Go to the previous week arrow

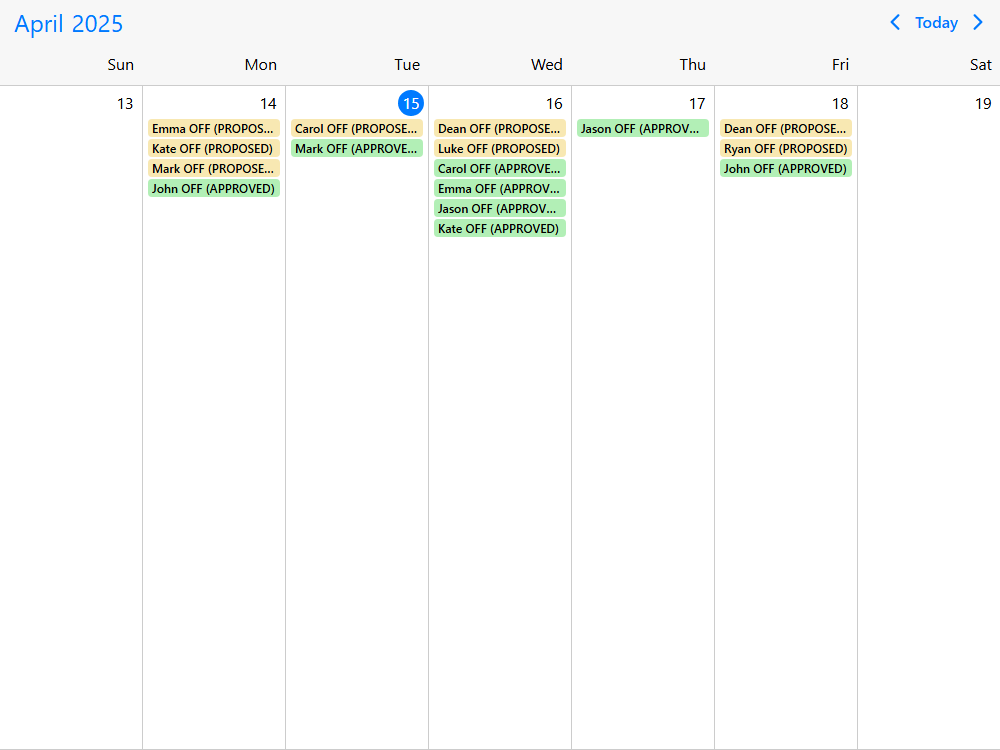point(895,23)
